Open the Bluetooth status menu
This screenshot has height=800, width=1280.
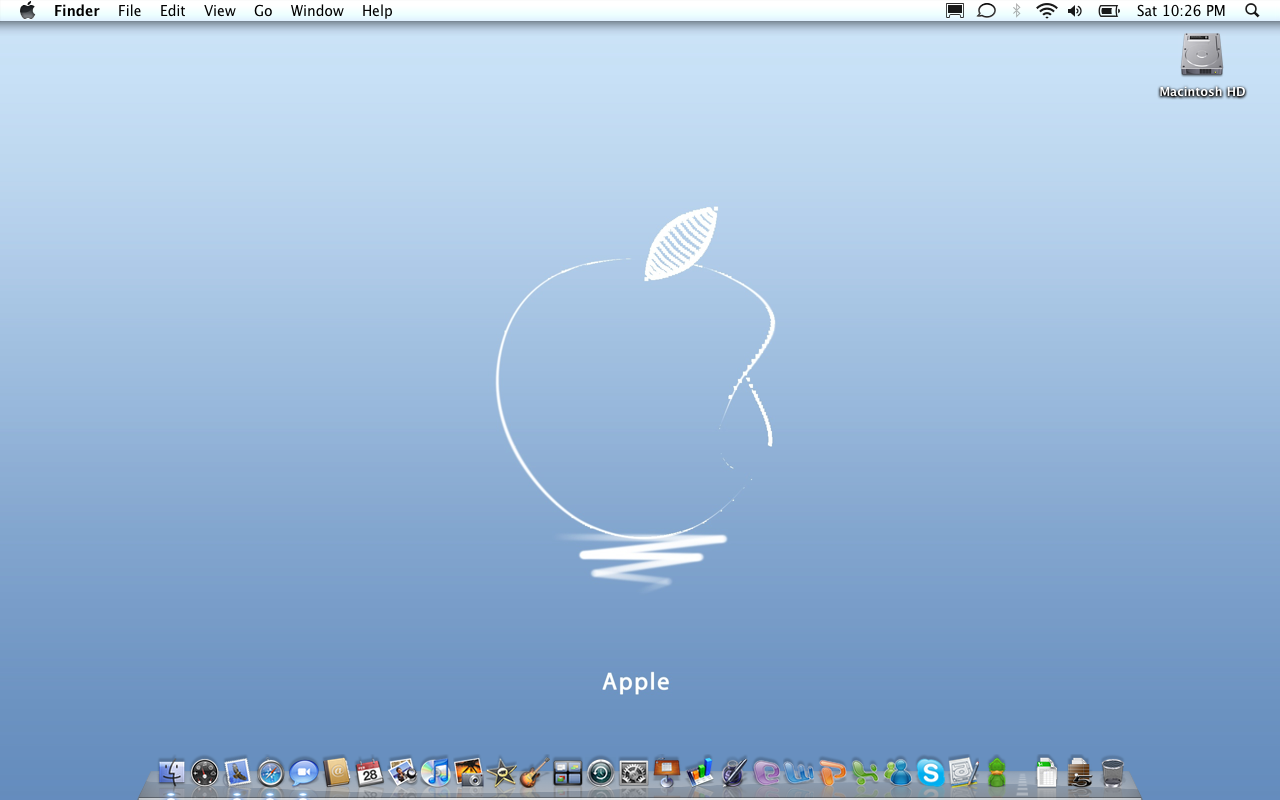[x=1016, y=11]
